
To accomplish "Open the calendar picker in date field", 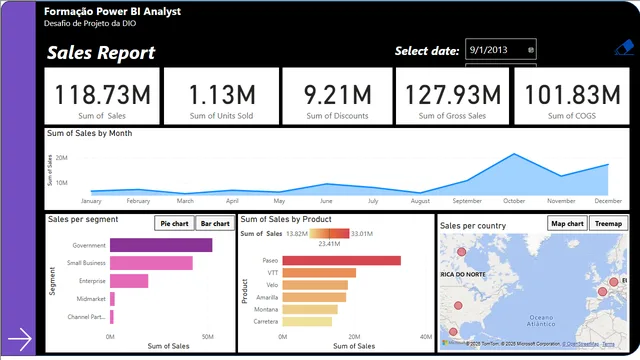I will click(531, 50).
